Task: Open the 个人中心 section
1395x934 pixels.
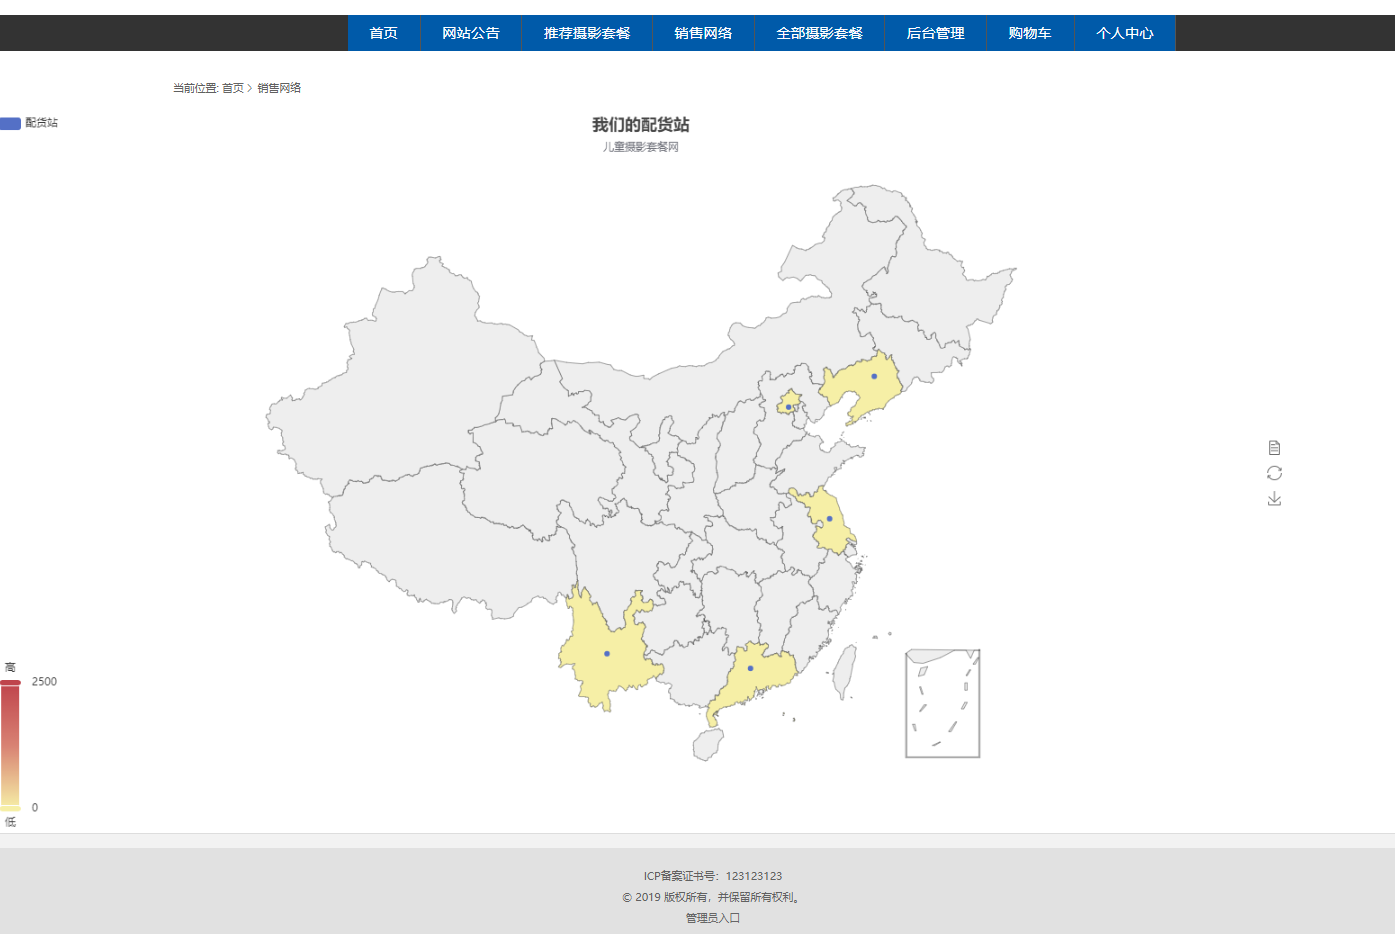Action: (x=1124, y=33)
